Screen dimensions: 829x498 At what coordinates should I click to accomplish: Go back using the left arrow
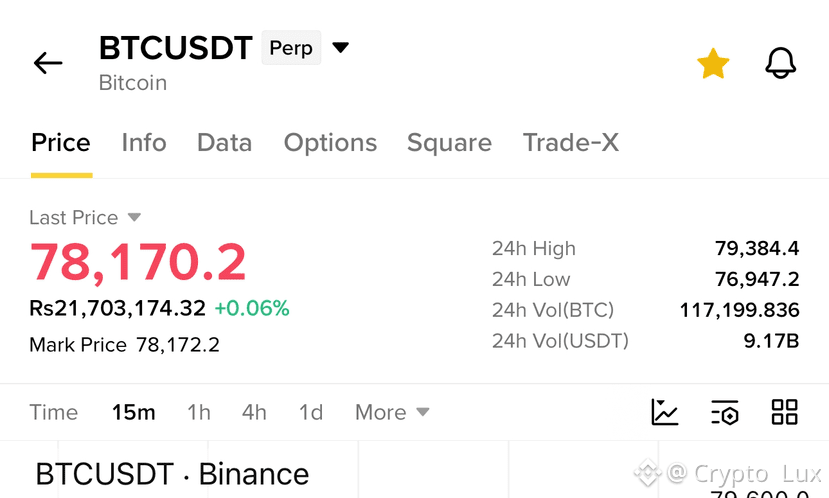coord(48,63)
